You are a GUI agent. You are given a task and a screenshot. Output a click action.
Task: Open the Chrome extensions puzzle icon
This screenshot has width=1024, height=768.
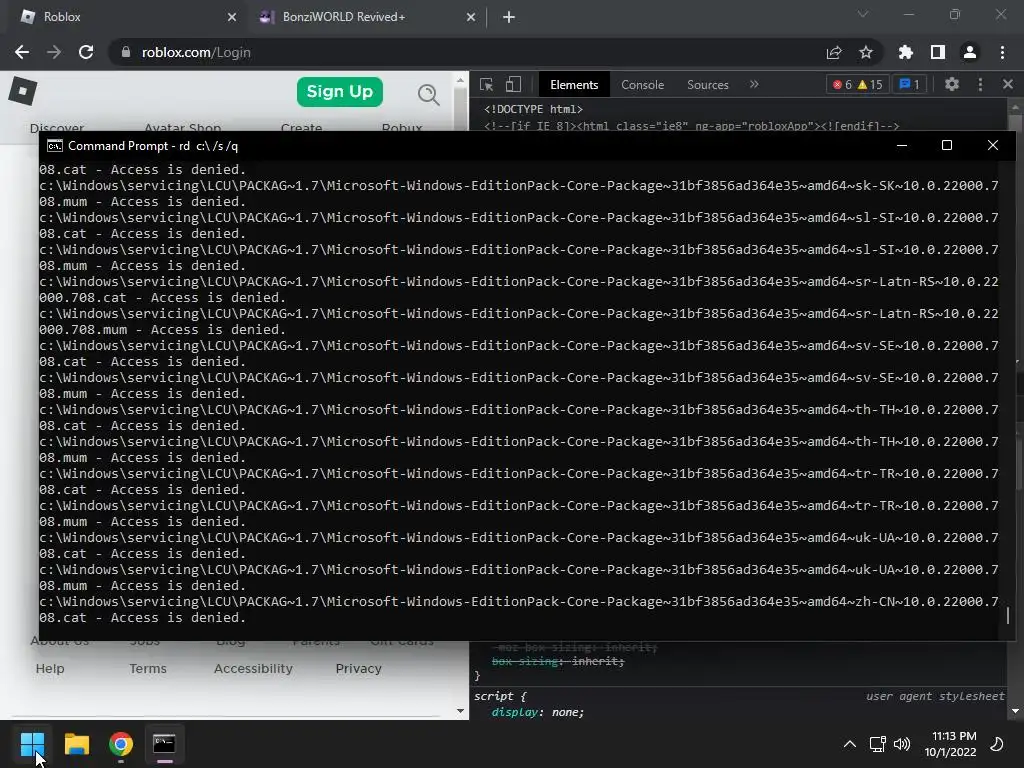906,52
